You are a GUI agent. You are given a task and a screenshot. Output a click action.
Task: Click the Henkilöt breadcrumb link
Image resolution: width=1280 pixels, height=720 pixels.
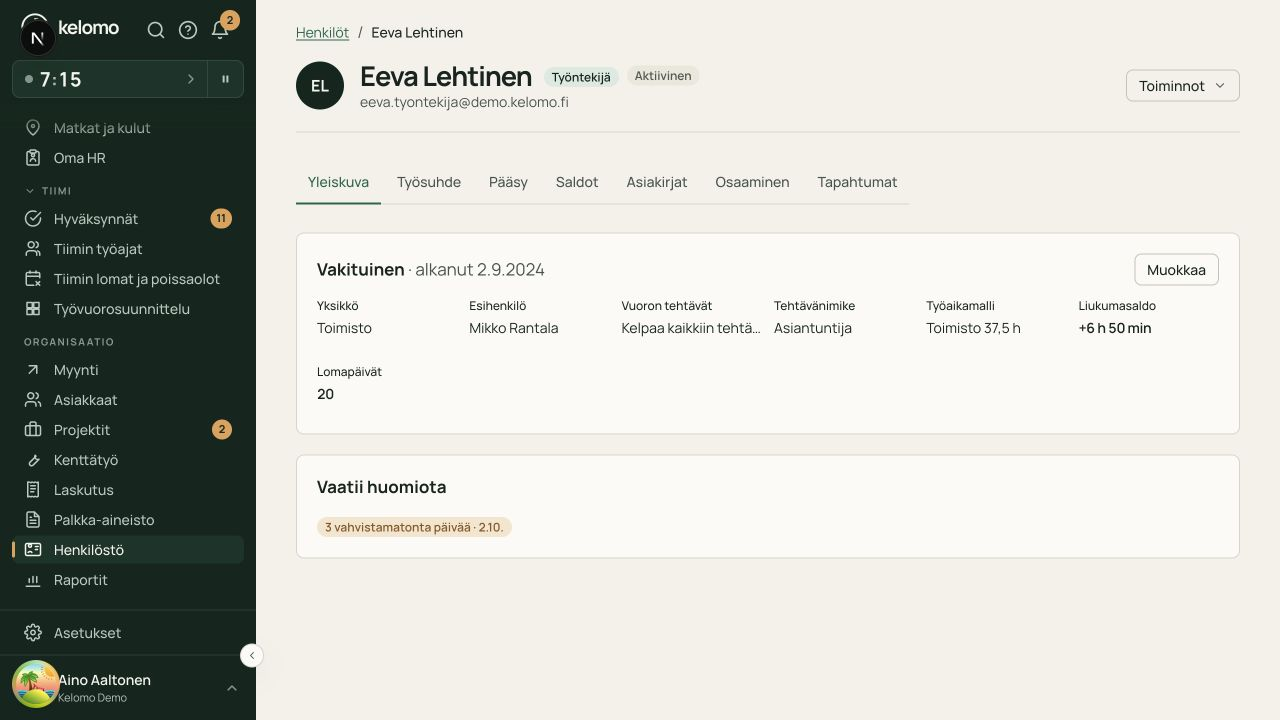point(322,33)
